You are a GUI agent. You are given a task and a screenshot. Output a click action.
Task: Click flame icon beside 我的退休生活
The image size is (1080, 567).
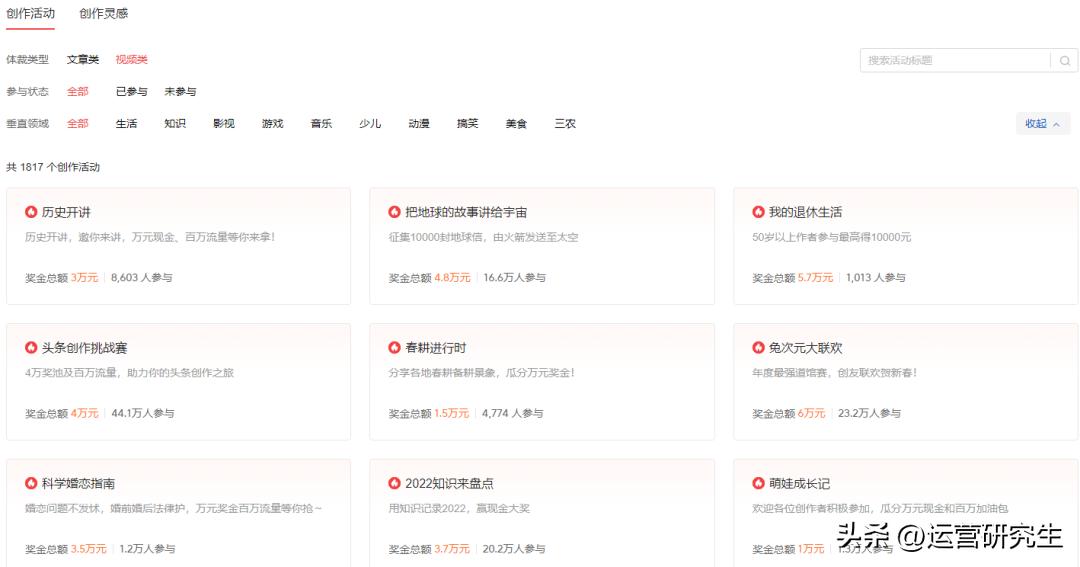pyautogui.click(x=758, y=212)
